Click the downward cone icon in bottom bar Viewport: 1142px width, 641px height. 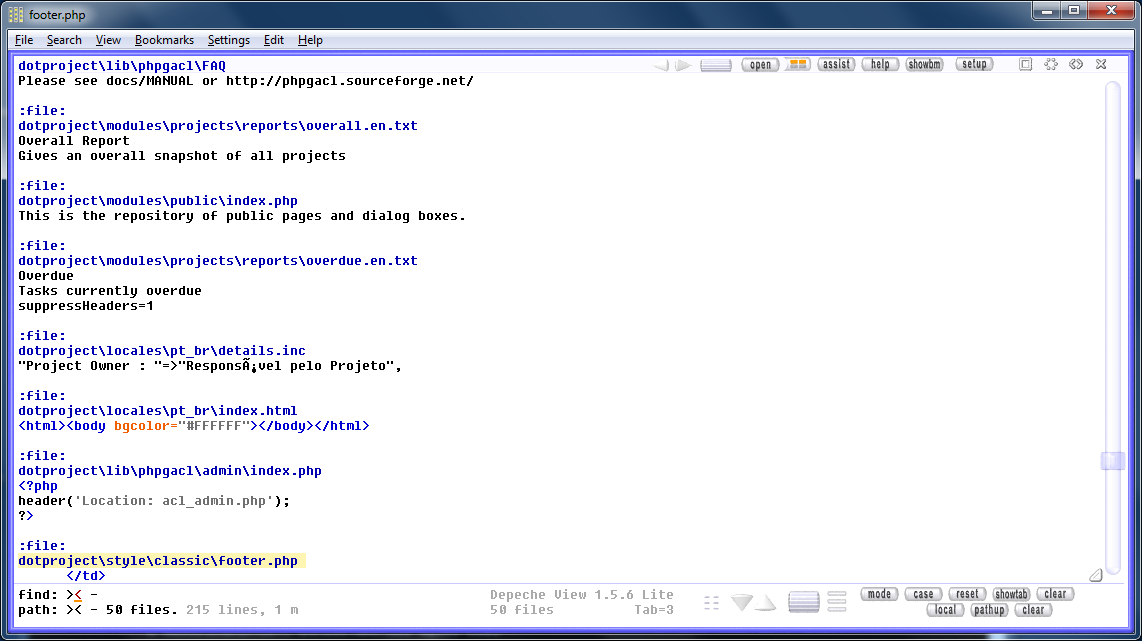(742, 602)
